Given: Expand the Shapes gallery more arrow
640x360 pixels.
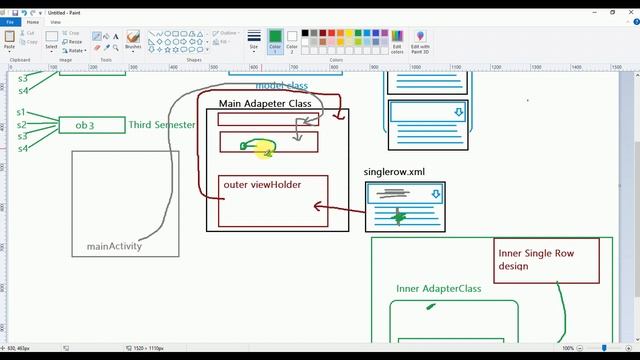Looking at the screenshot, I should tap(207, 49).
